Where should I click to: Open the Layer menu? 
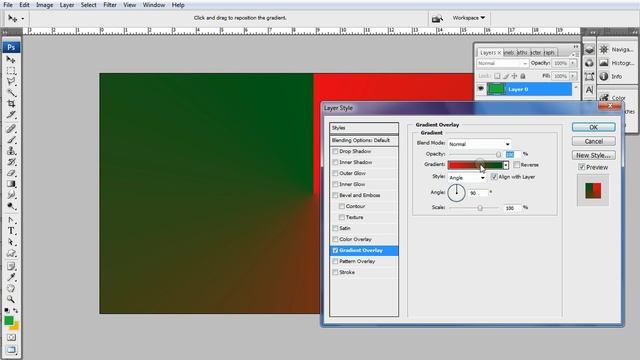point(67,5)
